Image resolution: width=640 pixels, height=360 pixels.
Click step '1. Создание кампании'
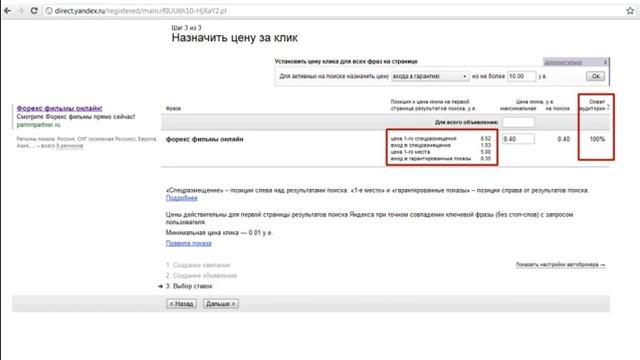click(x=198, y=265)
